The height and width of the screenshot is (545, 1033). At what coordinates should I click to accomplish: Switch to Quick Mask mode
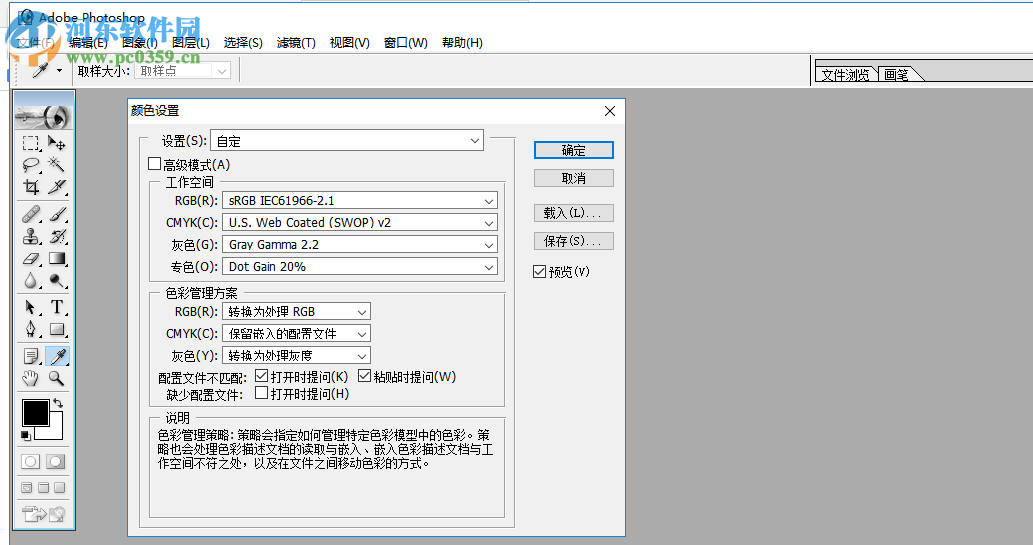tap(55, 461)
